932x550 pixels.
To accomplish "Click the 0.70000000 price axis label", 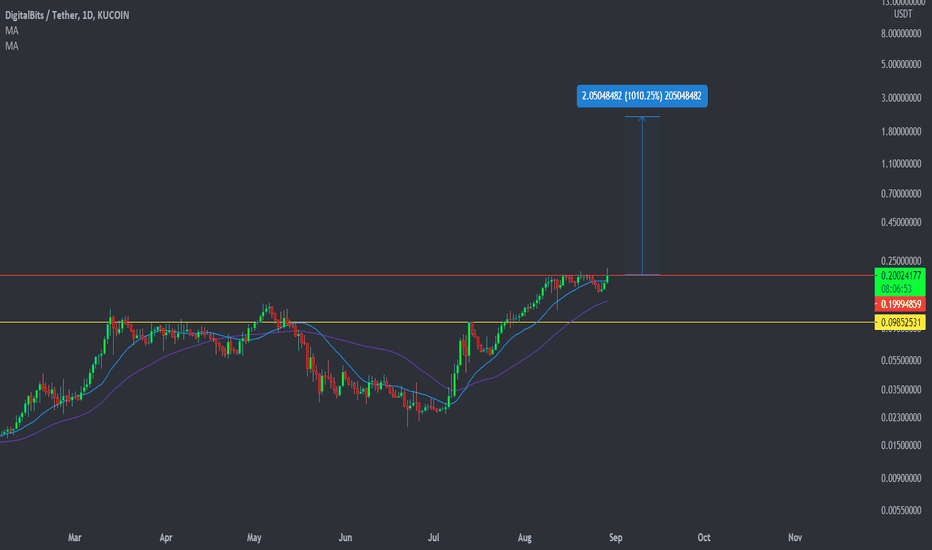I will tap(901, 193).
